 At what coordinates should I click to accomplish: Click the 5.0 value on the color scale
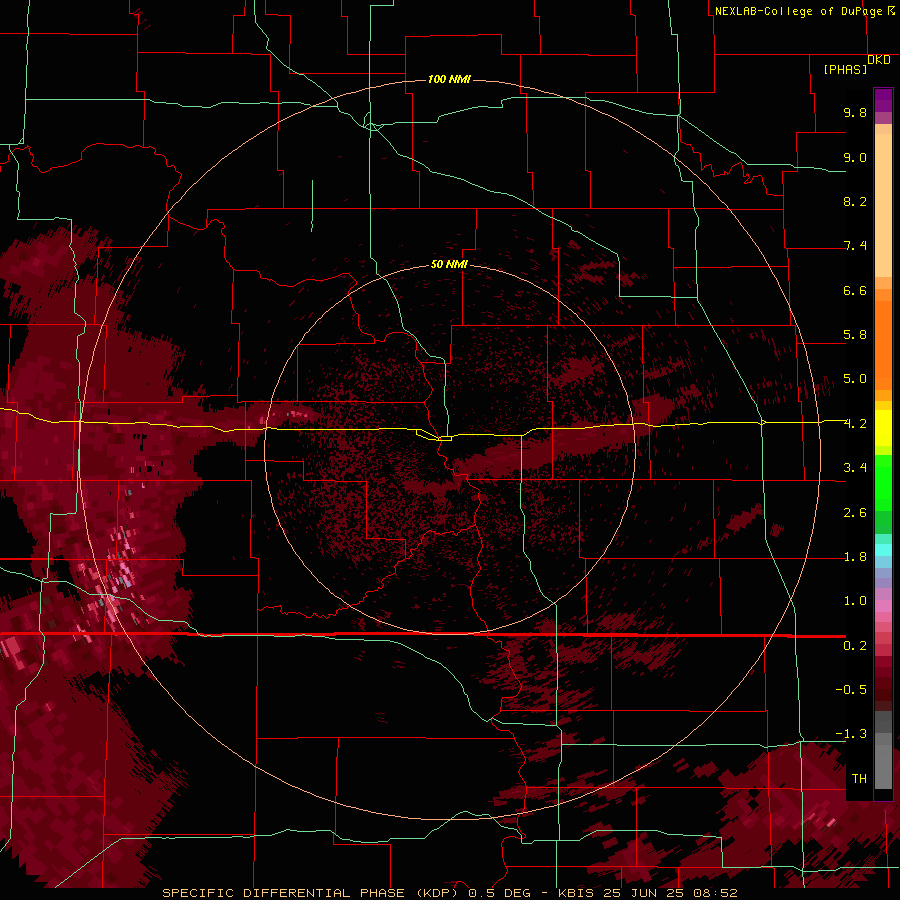[x=855, y=379]
